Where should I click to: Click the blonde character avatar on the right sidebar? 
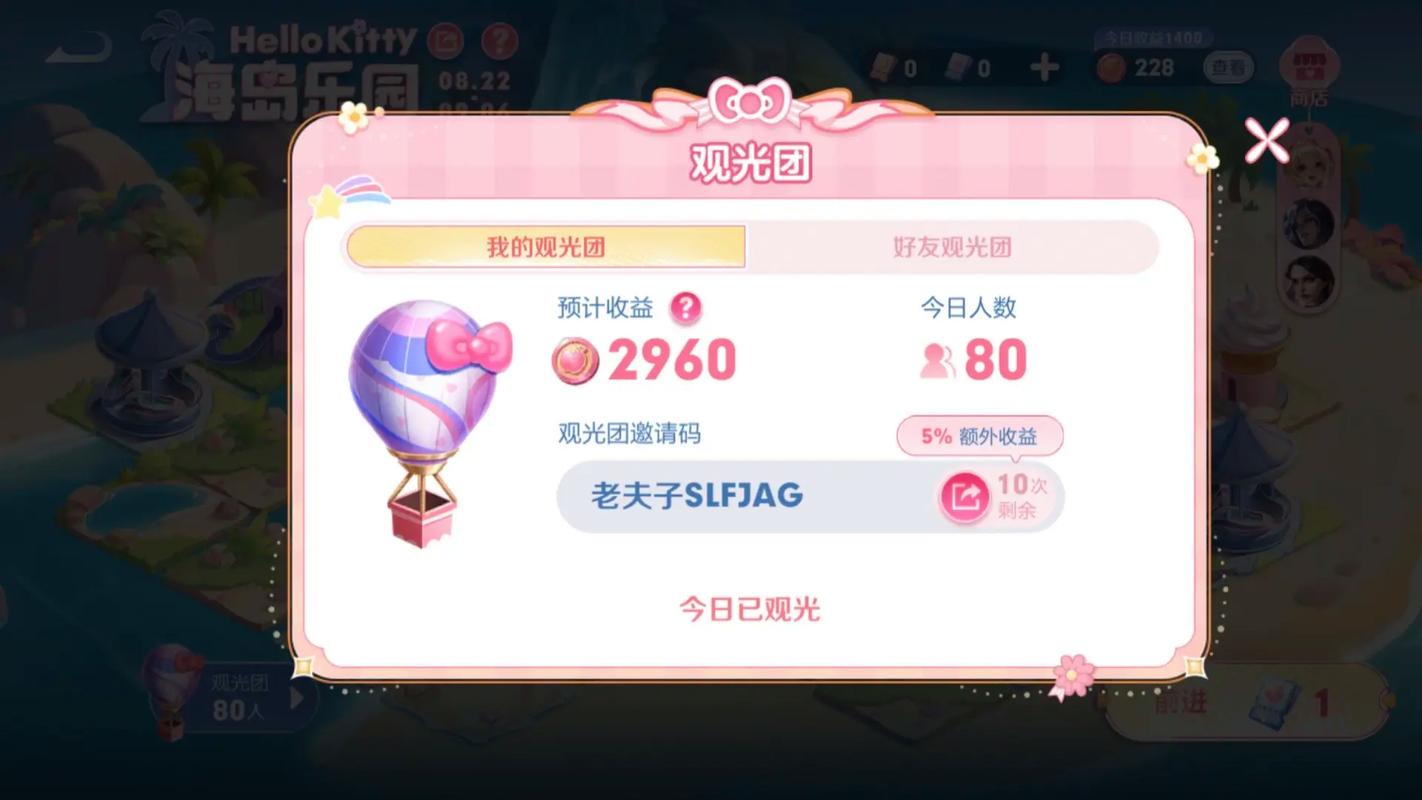[1308, 166]
